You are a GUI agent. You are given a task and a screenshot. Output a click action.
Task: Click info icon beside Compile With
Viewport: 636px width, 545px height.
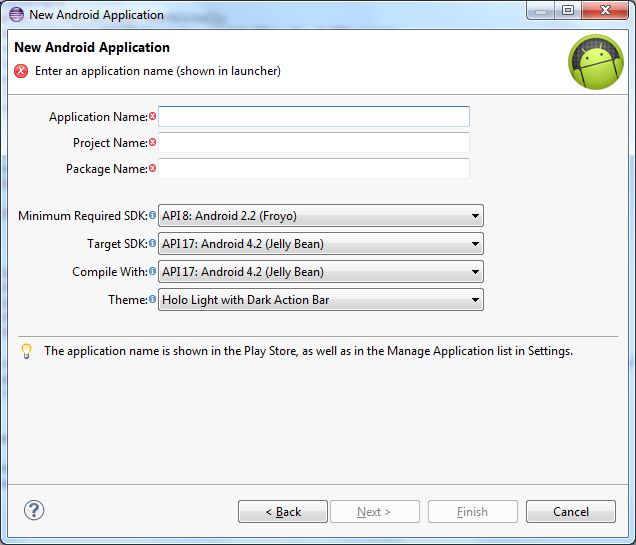click(152, 271)
